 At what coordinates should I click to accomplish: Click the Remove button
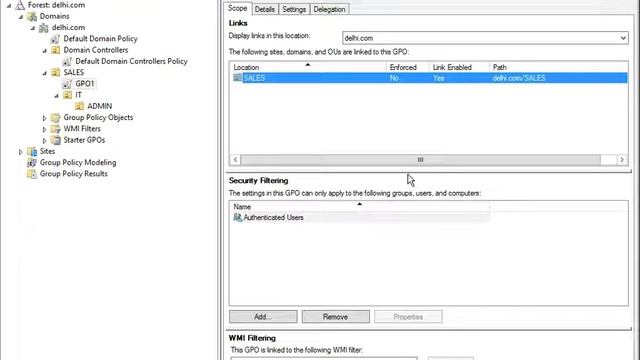[x=336, y=317]
